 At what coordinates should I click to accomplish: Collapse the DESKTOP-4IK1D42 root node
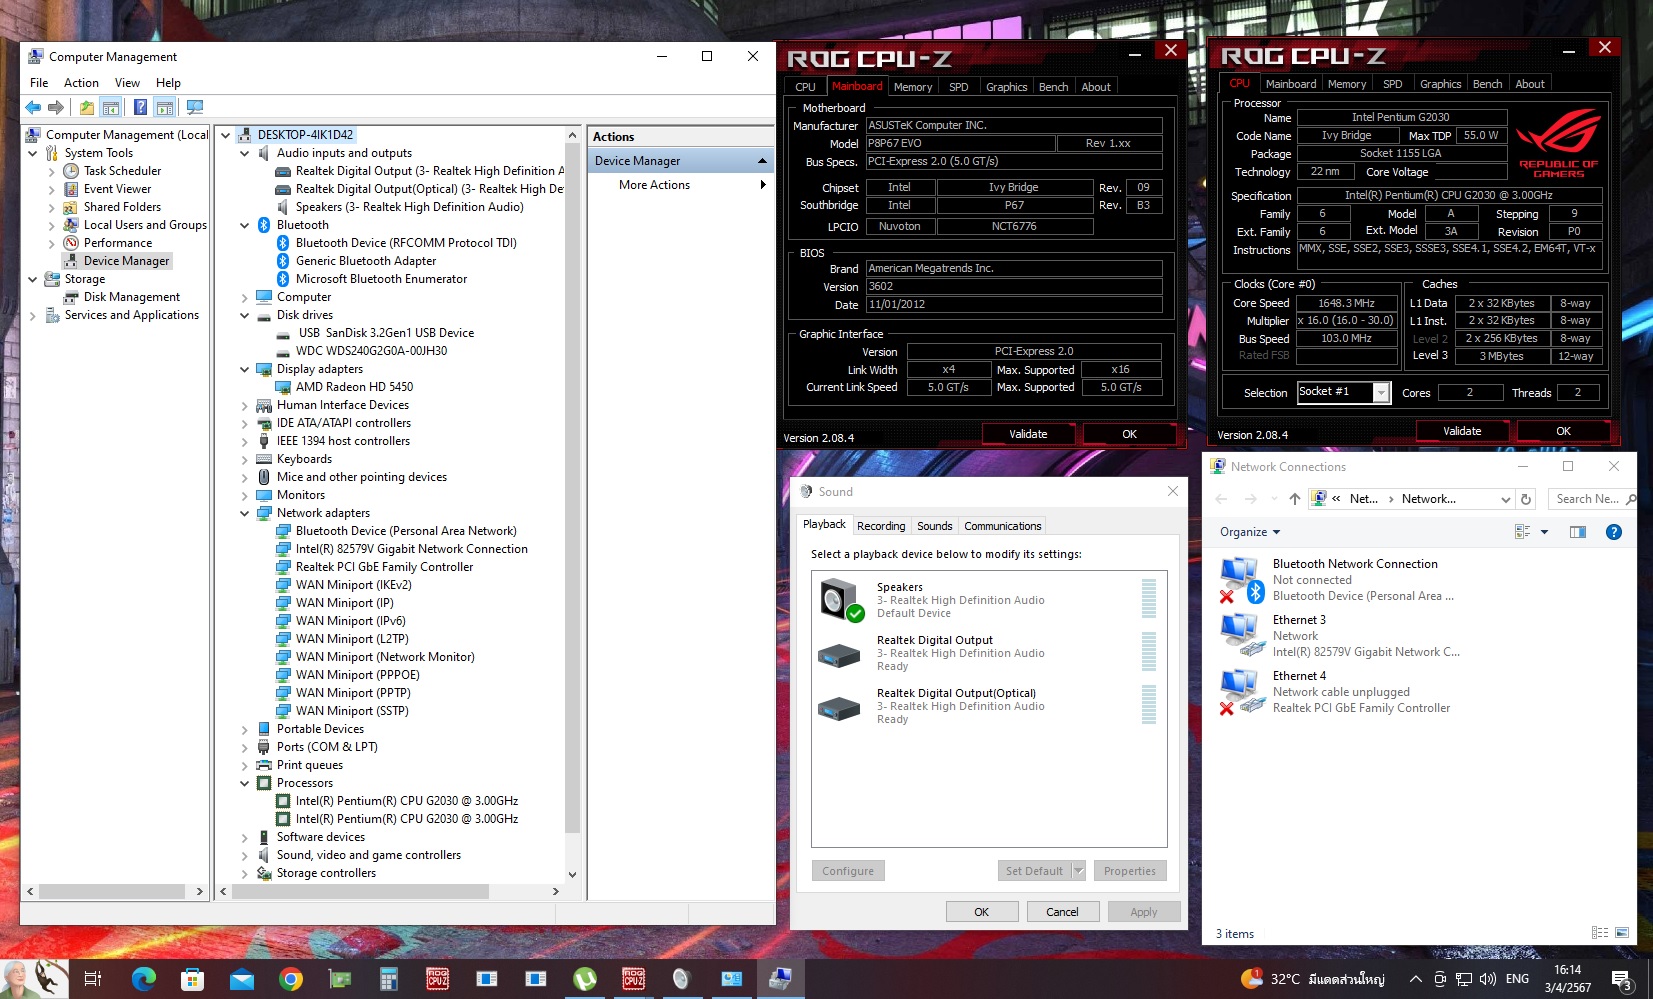pos(226,135)
